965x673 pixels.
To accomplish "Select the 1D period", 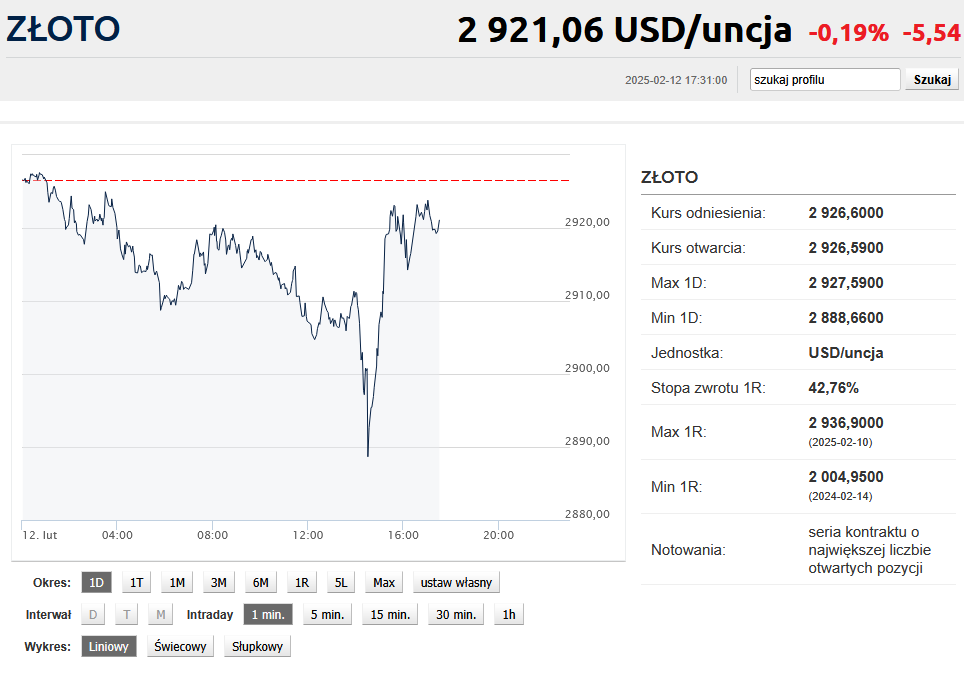I will 97,583.
